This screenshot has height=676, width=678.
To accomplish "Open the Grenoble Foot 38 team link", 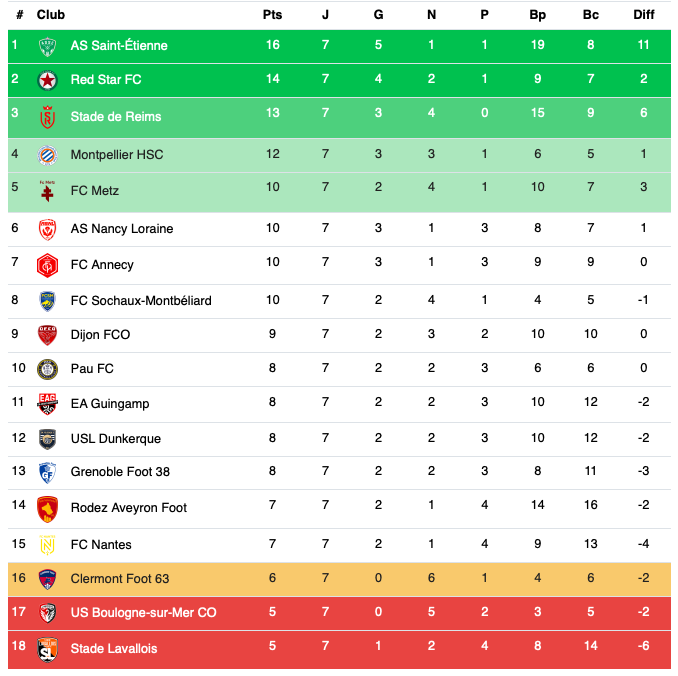I will [120, 472].
